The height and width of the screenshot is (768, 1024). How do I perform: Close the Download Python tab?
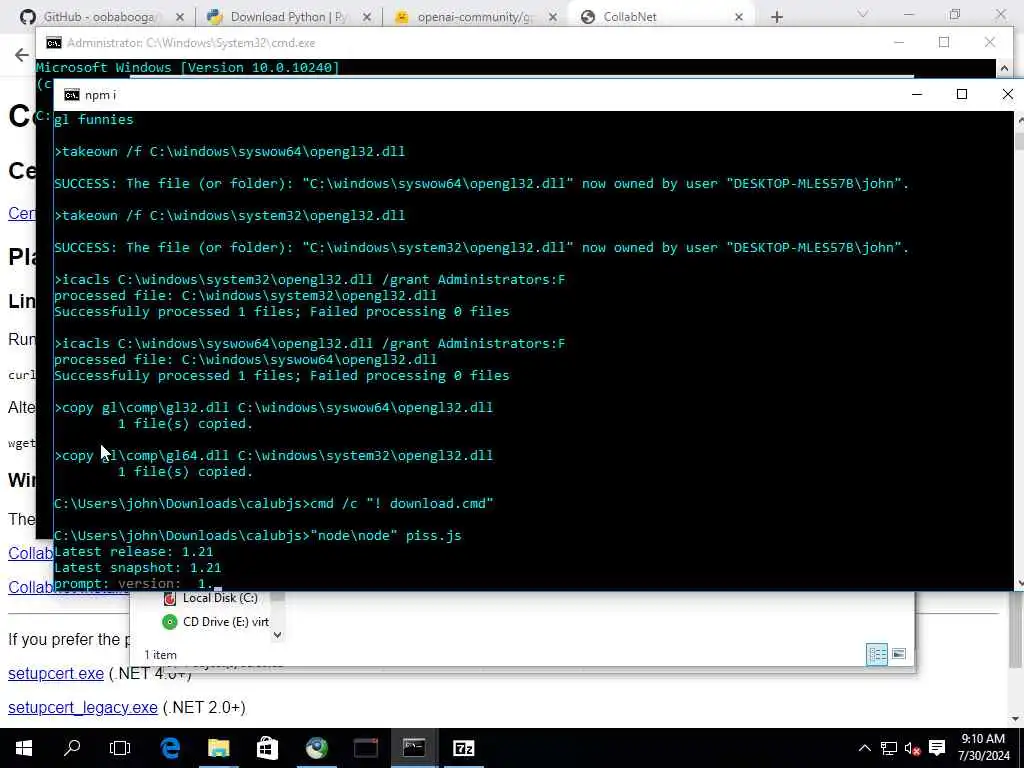367,17
